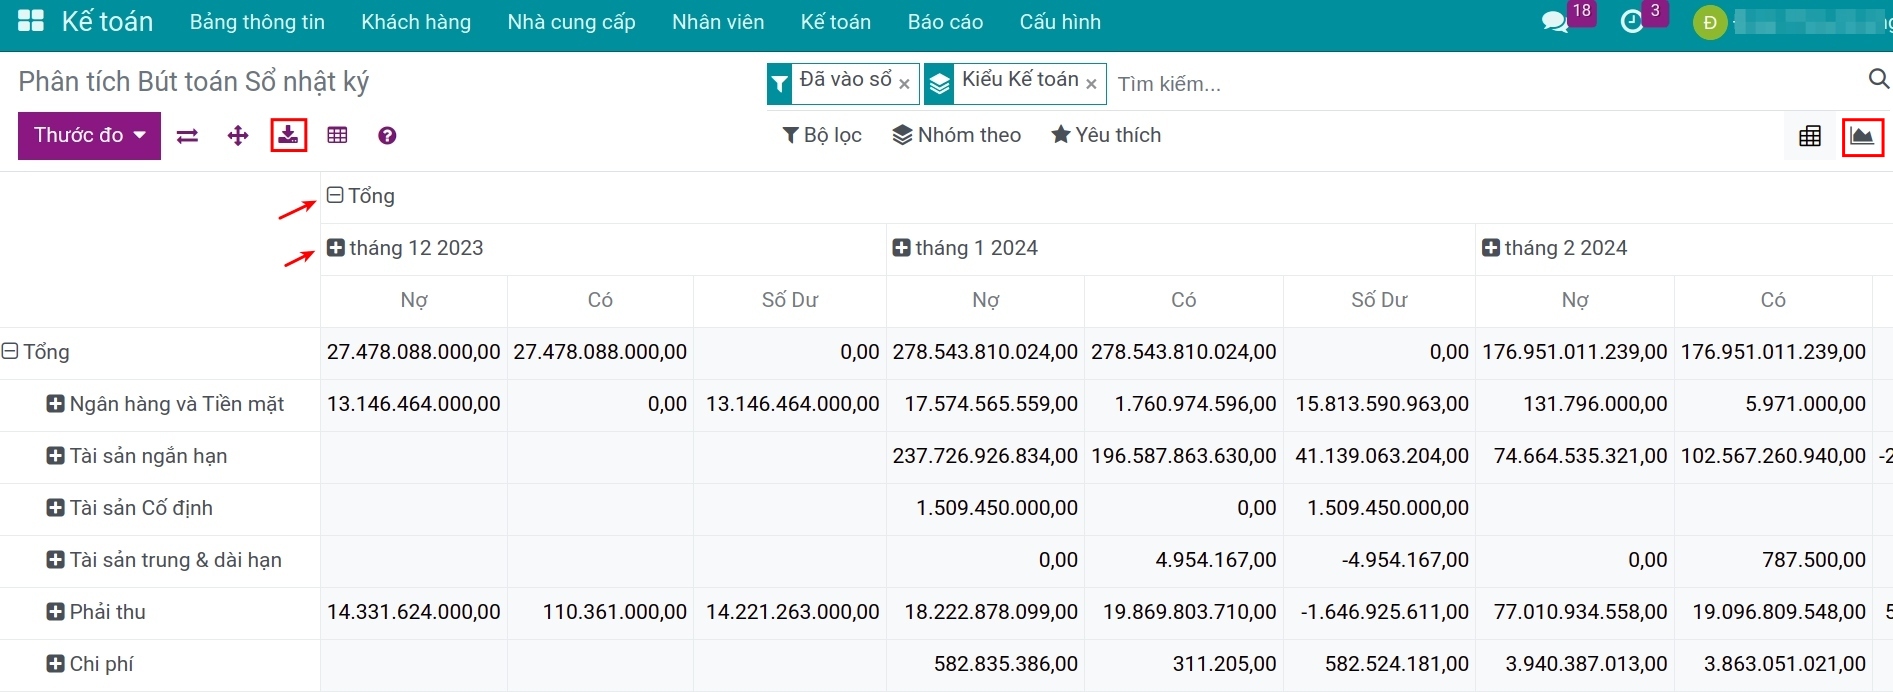The height and width of the screenshot is (692, 1893).
Task: Collapse the 'Tổng' column header
Action: [x=361, y=196]
